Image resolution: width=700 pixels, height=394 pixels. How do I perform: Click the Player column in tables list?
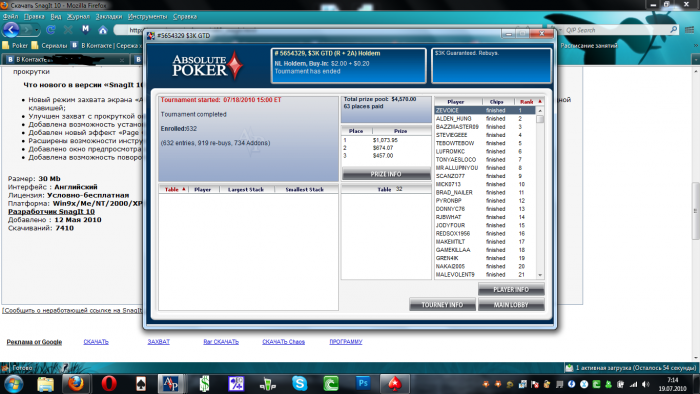[x=203, y=190]
